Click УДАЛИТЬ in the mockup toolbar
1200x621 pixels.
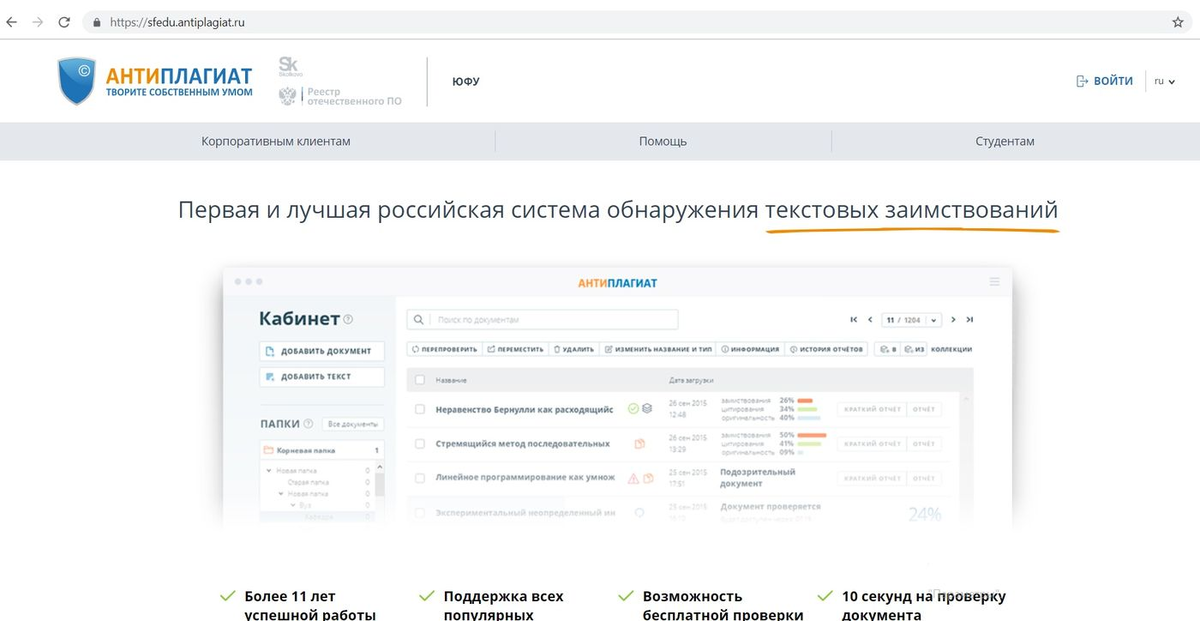[x=575, y=349]
